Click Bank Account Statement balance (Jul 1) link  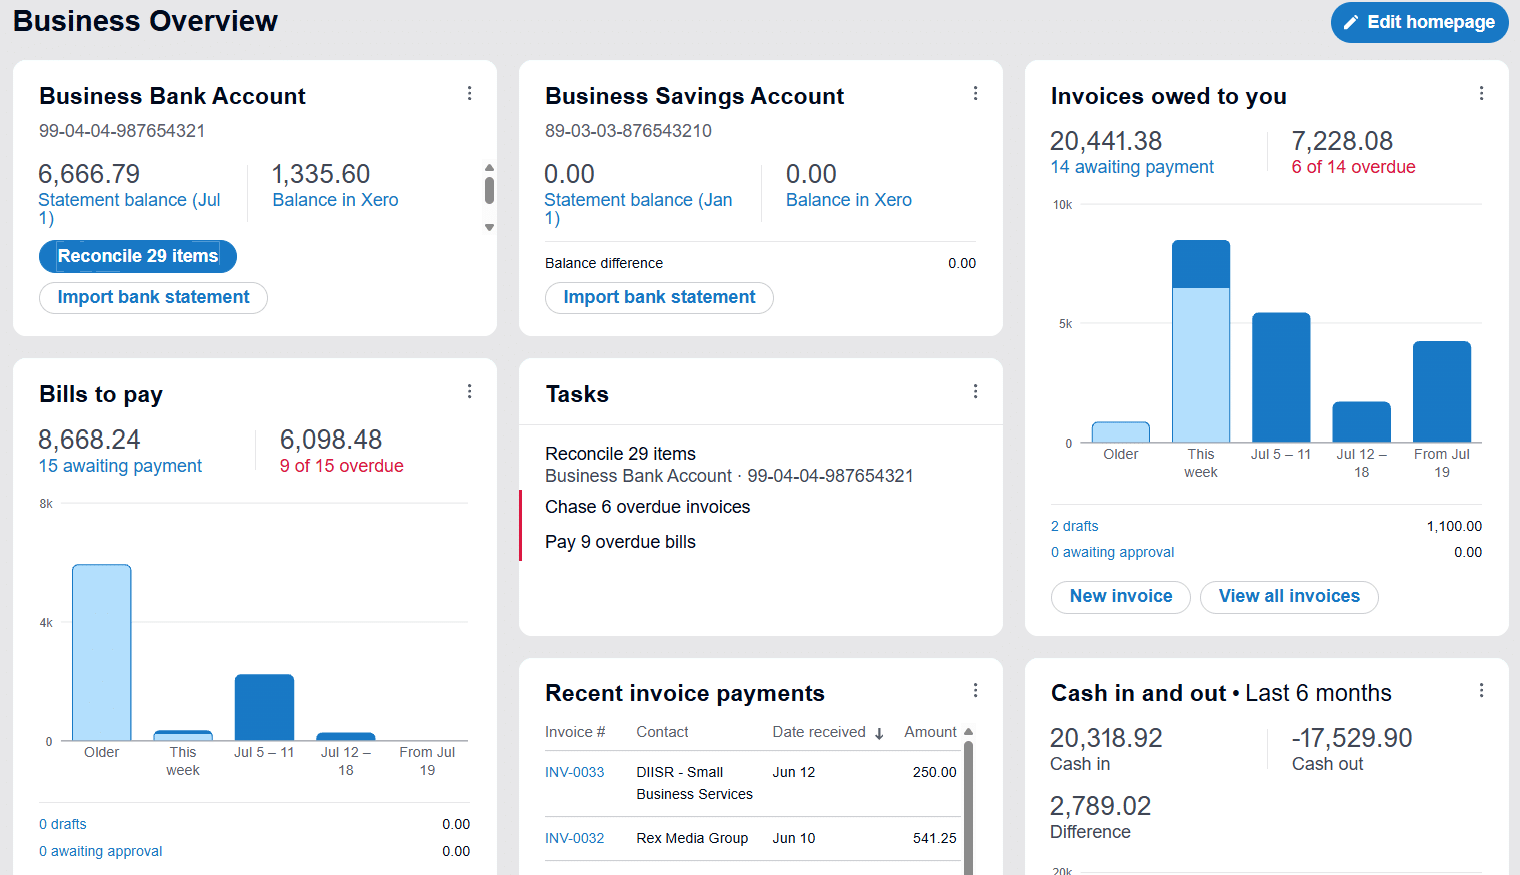pos(129,208)
